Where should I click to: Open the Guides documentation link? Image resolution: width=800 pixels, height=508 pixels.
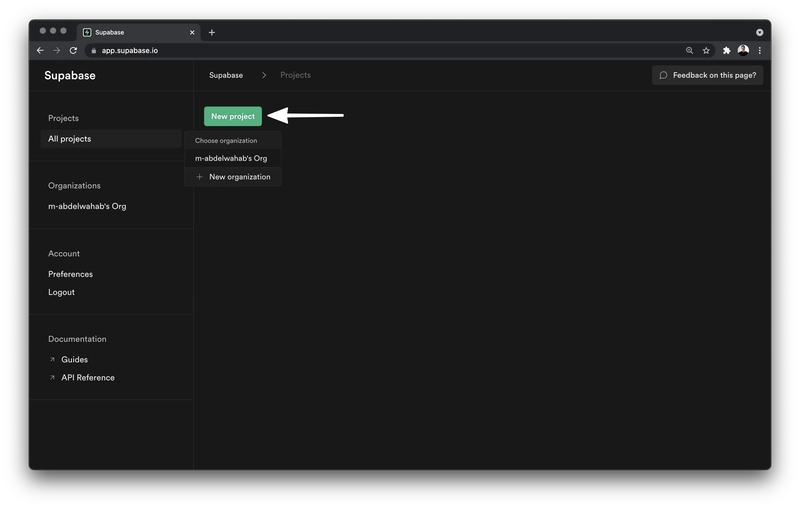[74, 360]
